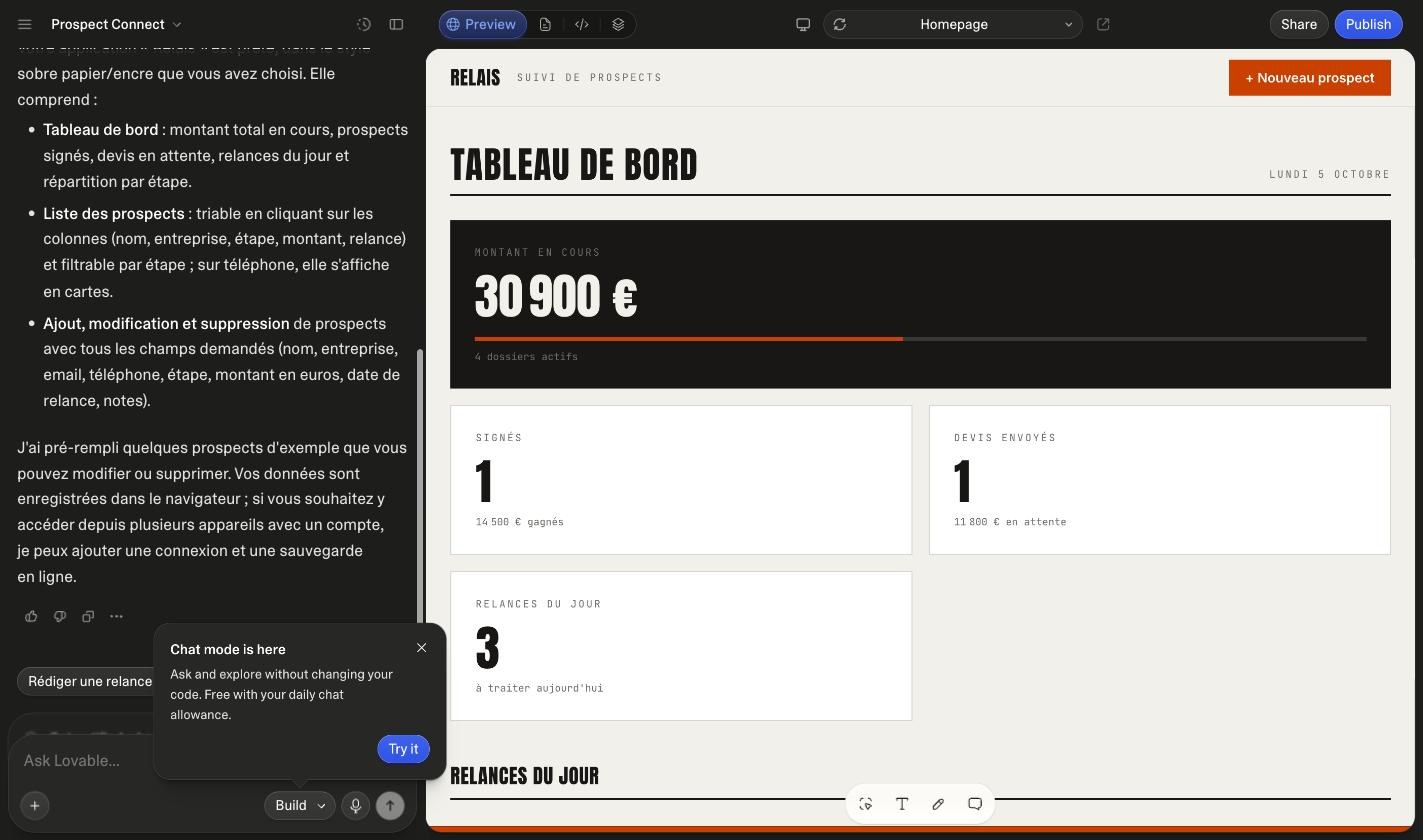Publish the project
This screenshot has height=840, width=1423.
click(1368, 24)
